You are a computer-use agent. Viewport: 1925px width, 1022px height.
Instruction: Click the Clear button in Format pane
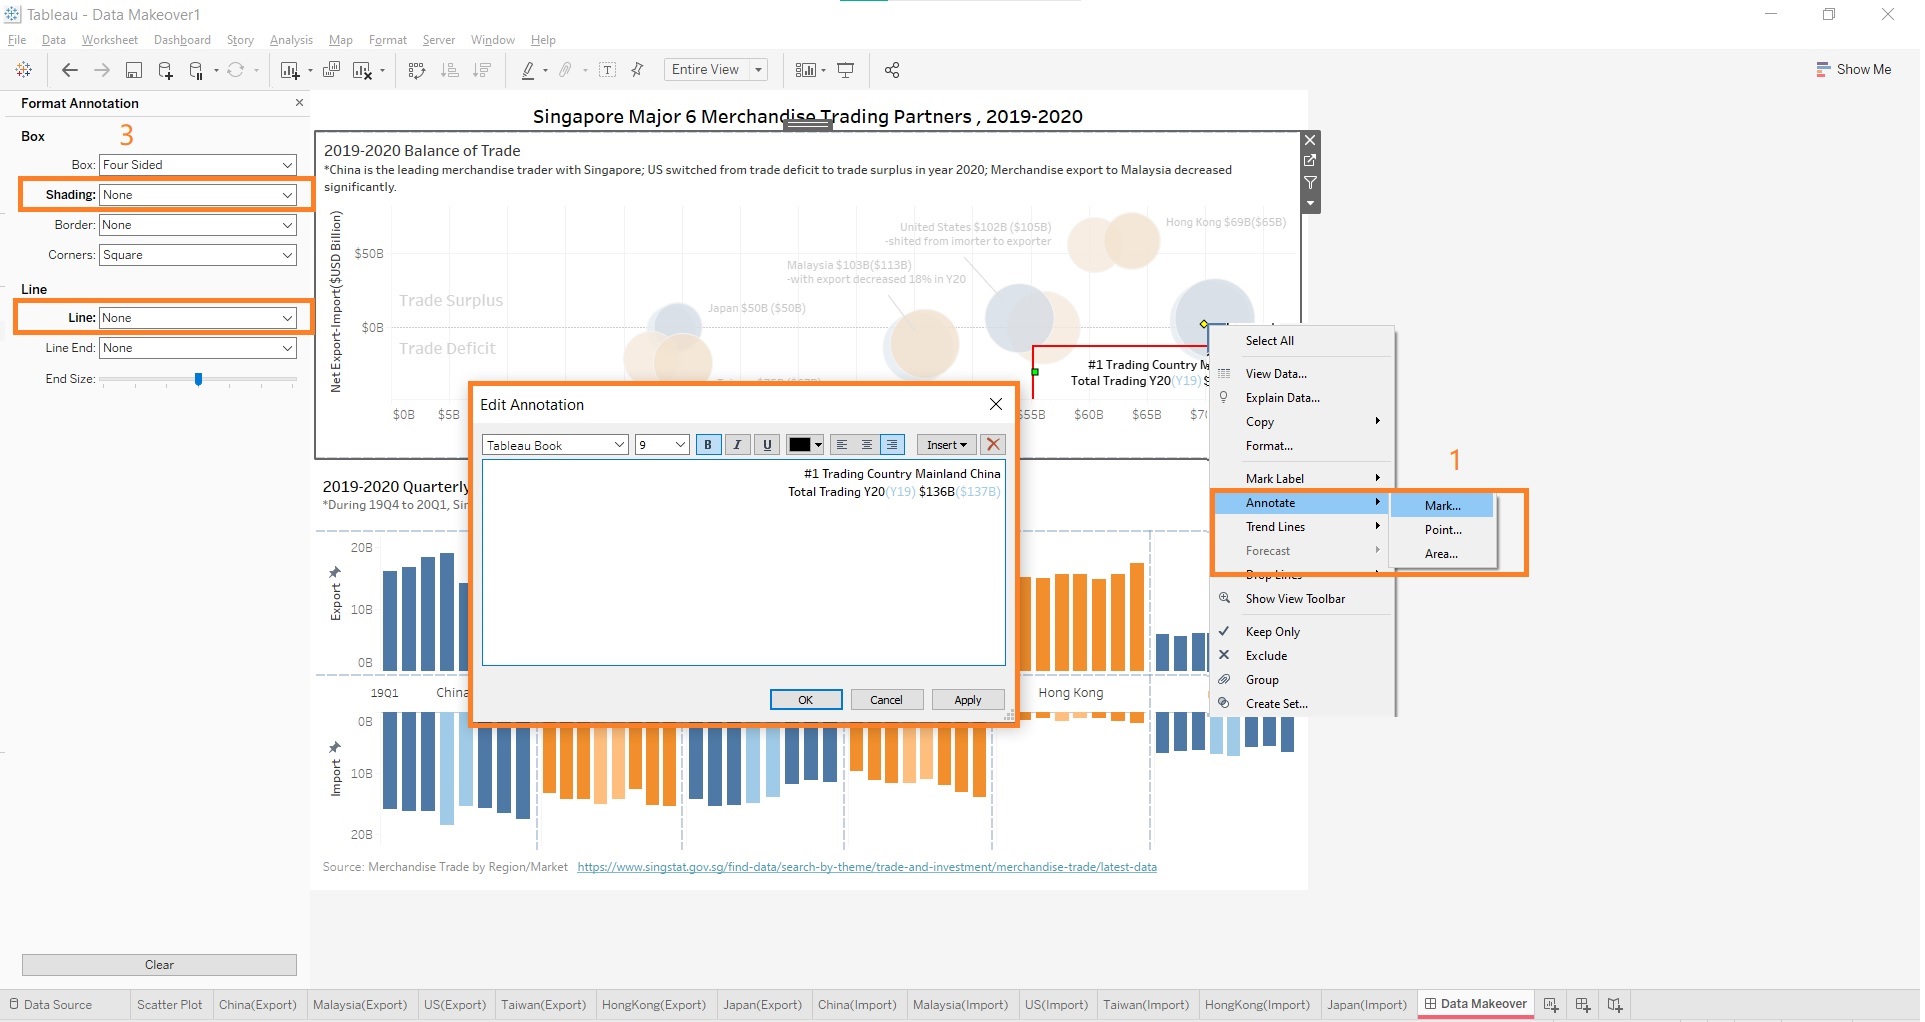[x=159, y=965]
